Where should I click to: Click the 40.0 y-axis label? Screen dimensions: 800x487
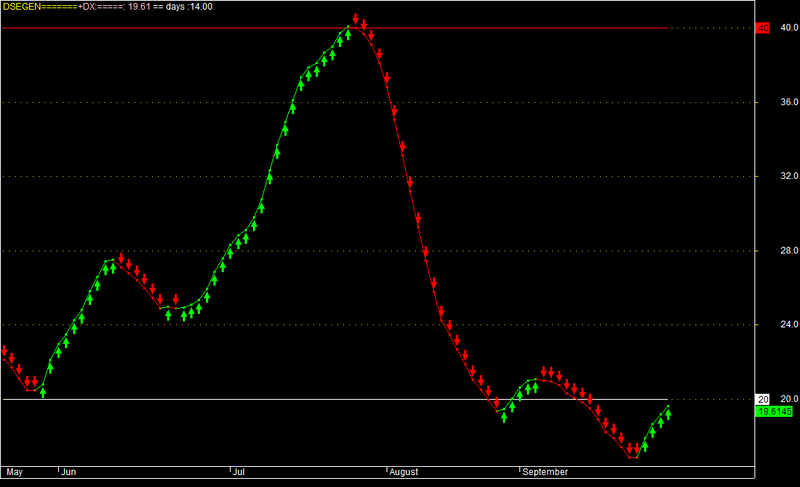tap(789, 28)
